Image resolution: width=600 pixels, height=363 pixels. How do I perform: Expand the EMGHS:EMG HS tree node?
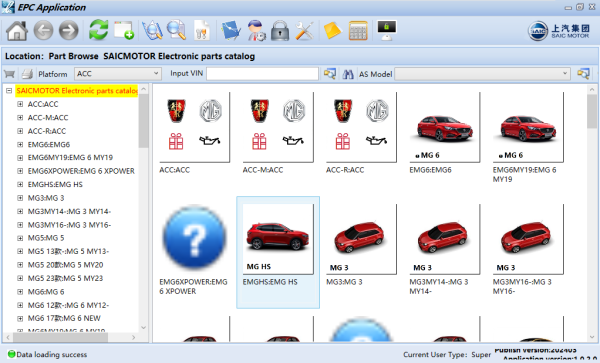point(20,184)
